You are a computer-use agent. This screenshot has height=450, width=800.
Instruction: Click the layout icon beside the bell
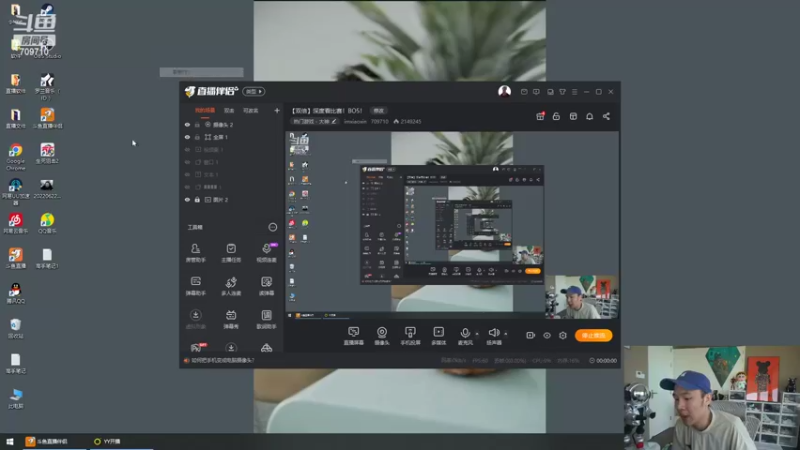573,116
